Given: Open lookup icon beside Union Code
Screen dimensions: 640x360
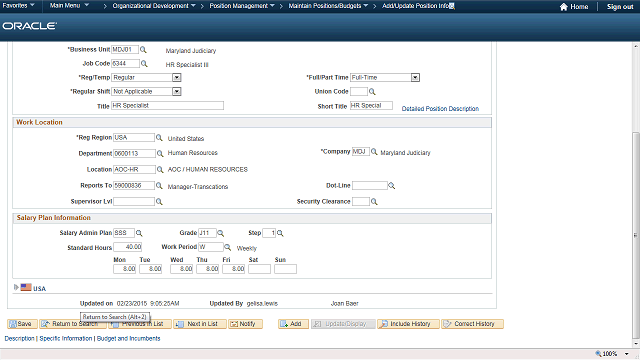Looking at the screenshot, I should point(372,92).
